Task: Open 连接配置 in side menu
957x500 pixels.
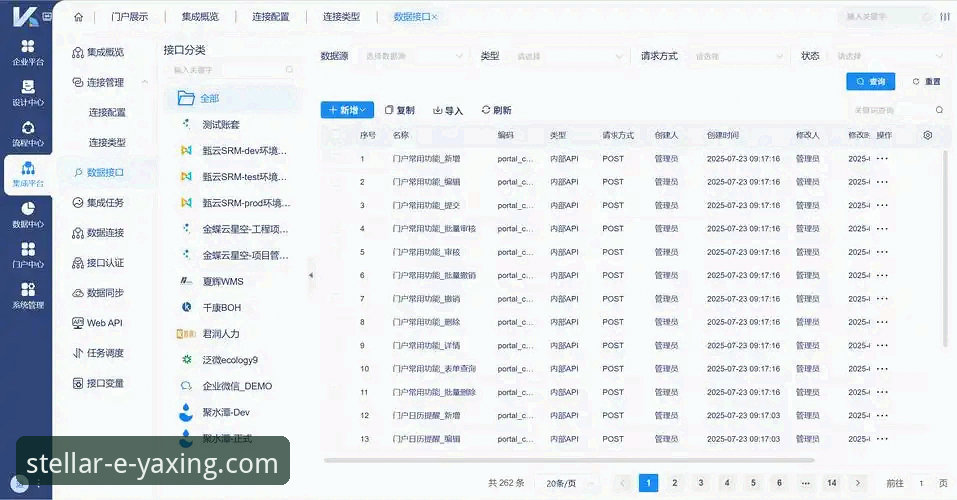Action: coord(107,112)
